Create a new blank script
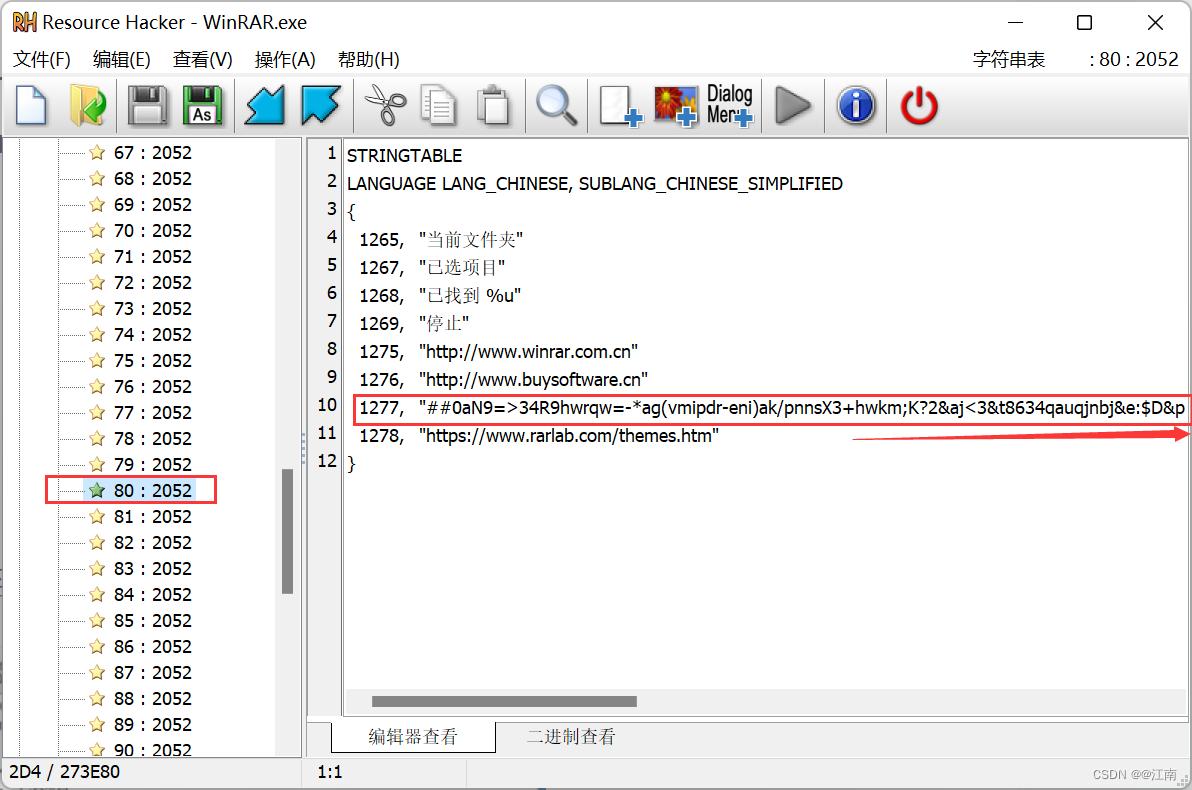The width and height of the screenshot is (1192, 790). 31,105
